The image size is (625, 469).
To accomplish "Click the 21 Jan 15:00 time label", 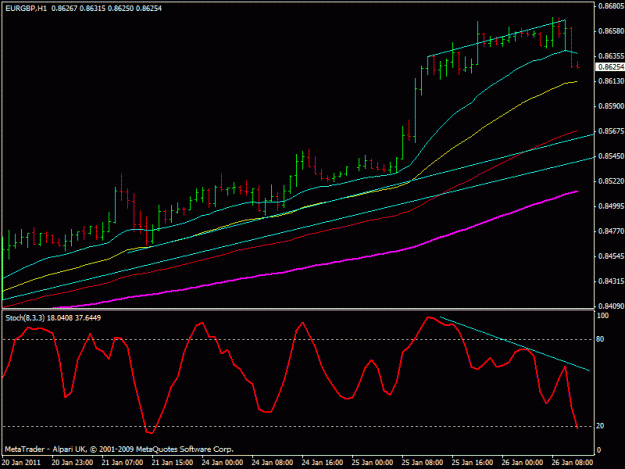I will pyautogui.click(x=172, y=463).
